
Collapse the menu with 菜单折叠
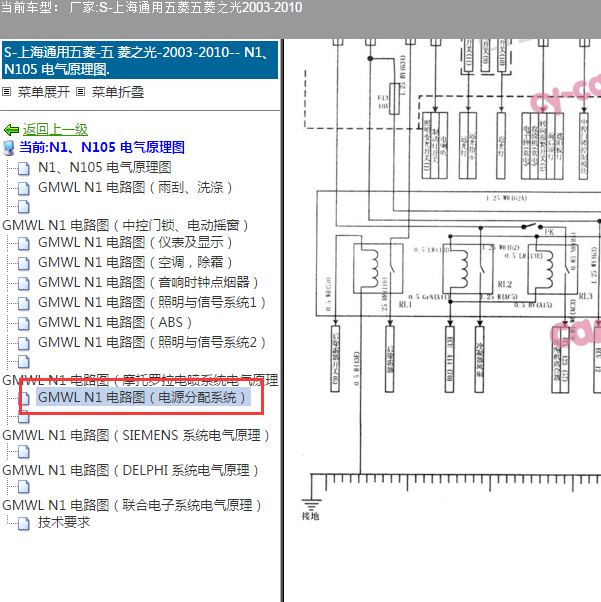click(118, 92)
